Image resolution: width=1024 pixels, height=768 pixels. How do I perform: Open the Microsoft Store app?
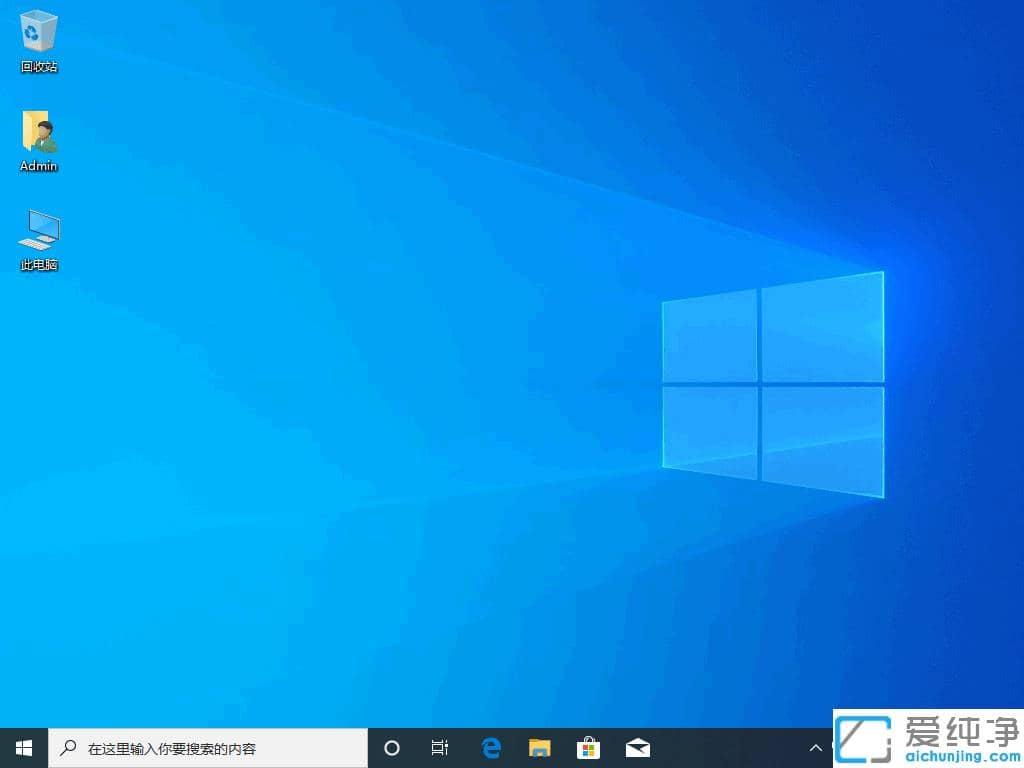click(x=588, y=747)
